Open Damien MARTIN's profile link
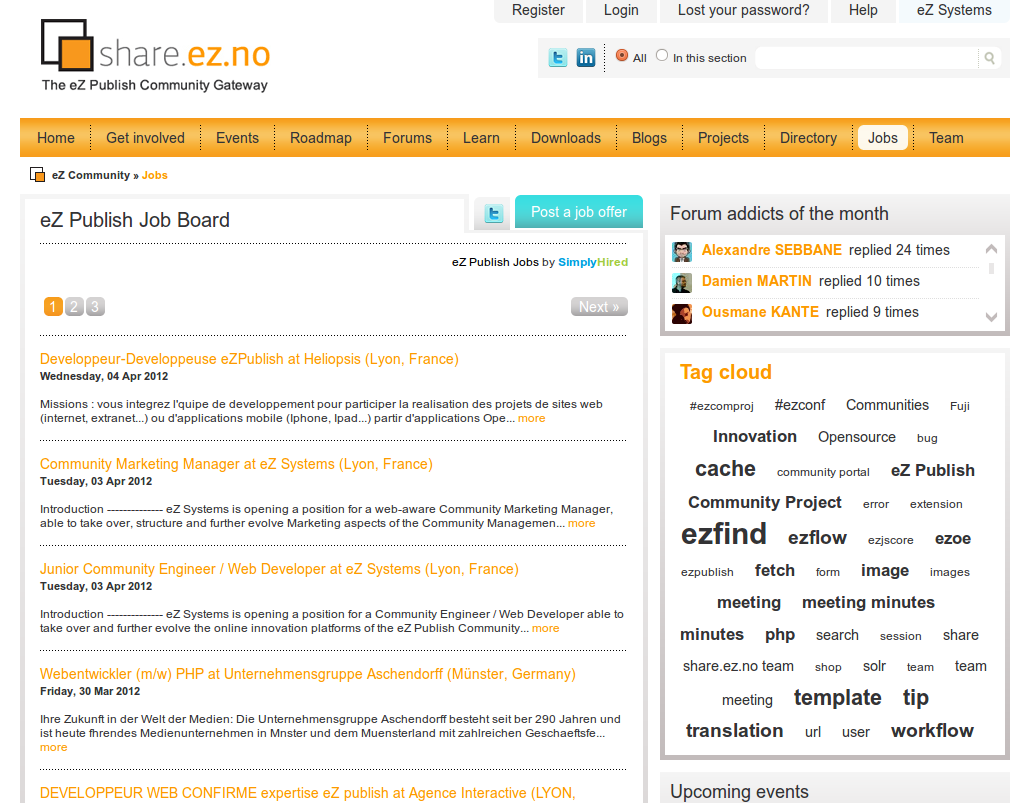1036x803 pixels. click(x=757, y=281)
